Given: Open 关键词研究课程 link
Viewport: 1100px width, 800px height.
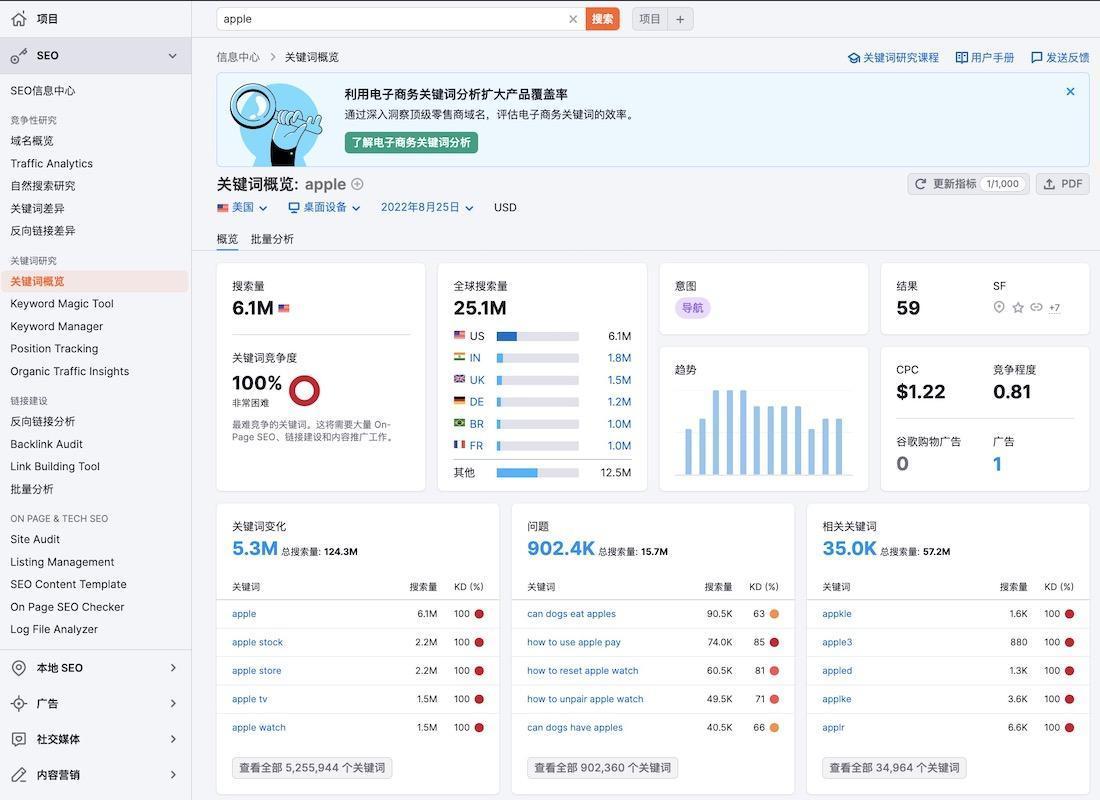Looking at the screenshot, I should pyautogui.click(x=893, y=58).
